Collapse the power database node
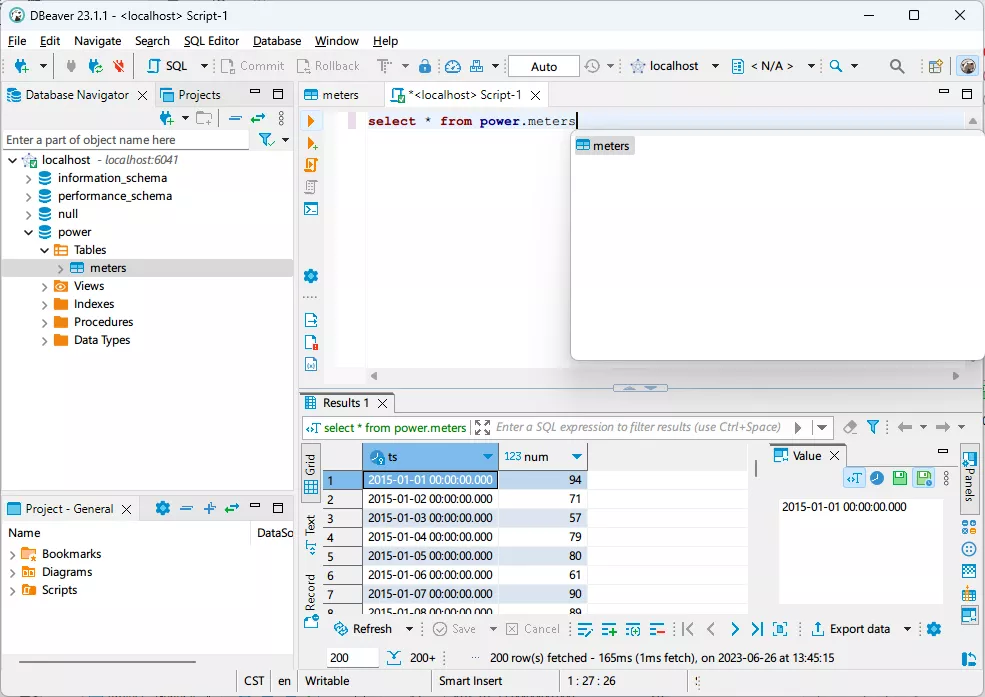This screenshot has height=697, width=985. coord(29,232)
